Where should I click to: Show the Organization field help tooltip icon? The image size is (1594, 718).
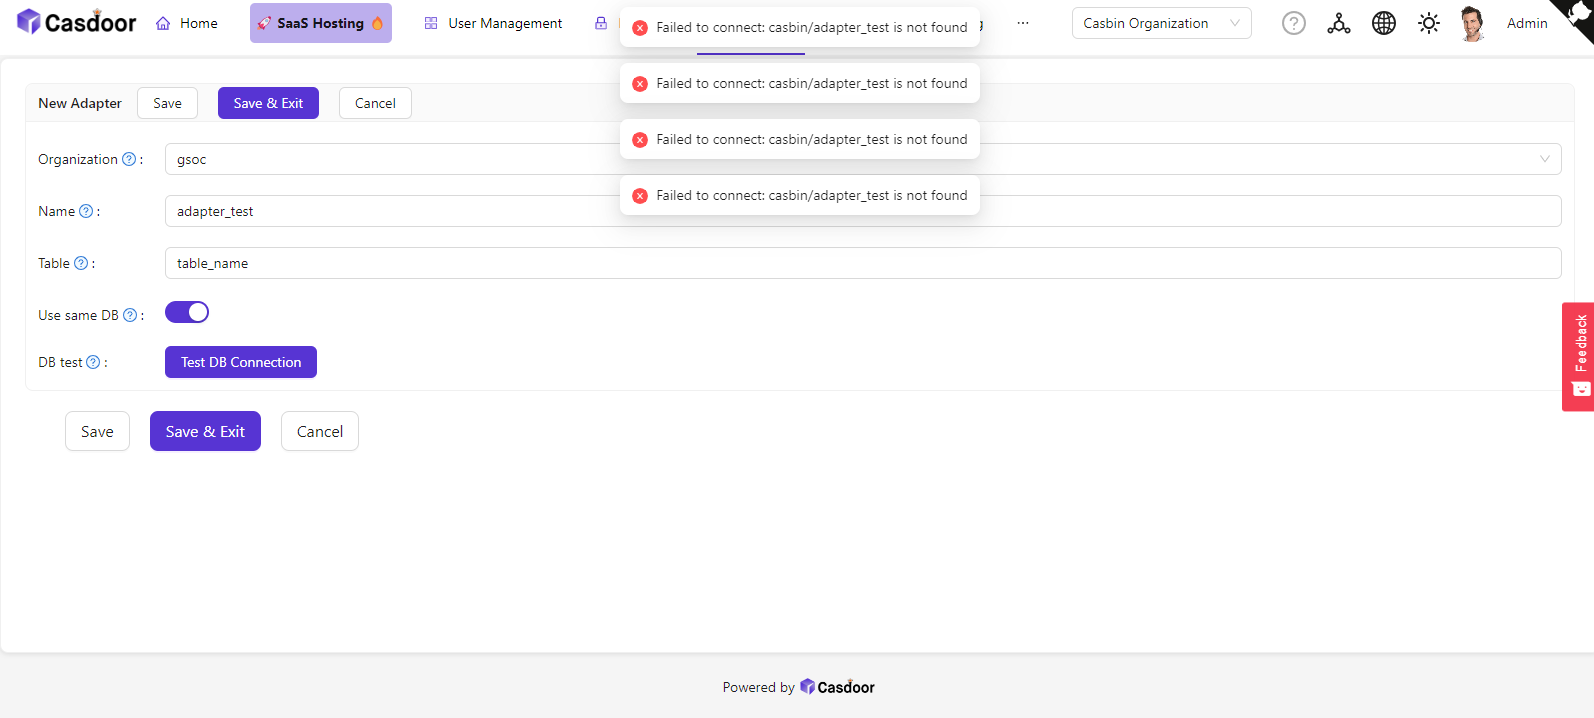click(129, 159)
